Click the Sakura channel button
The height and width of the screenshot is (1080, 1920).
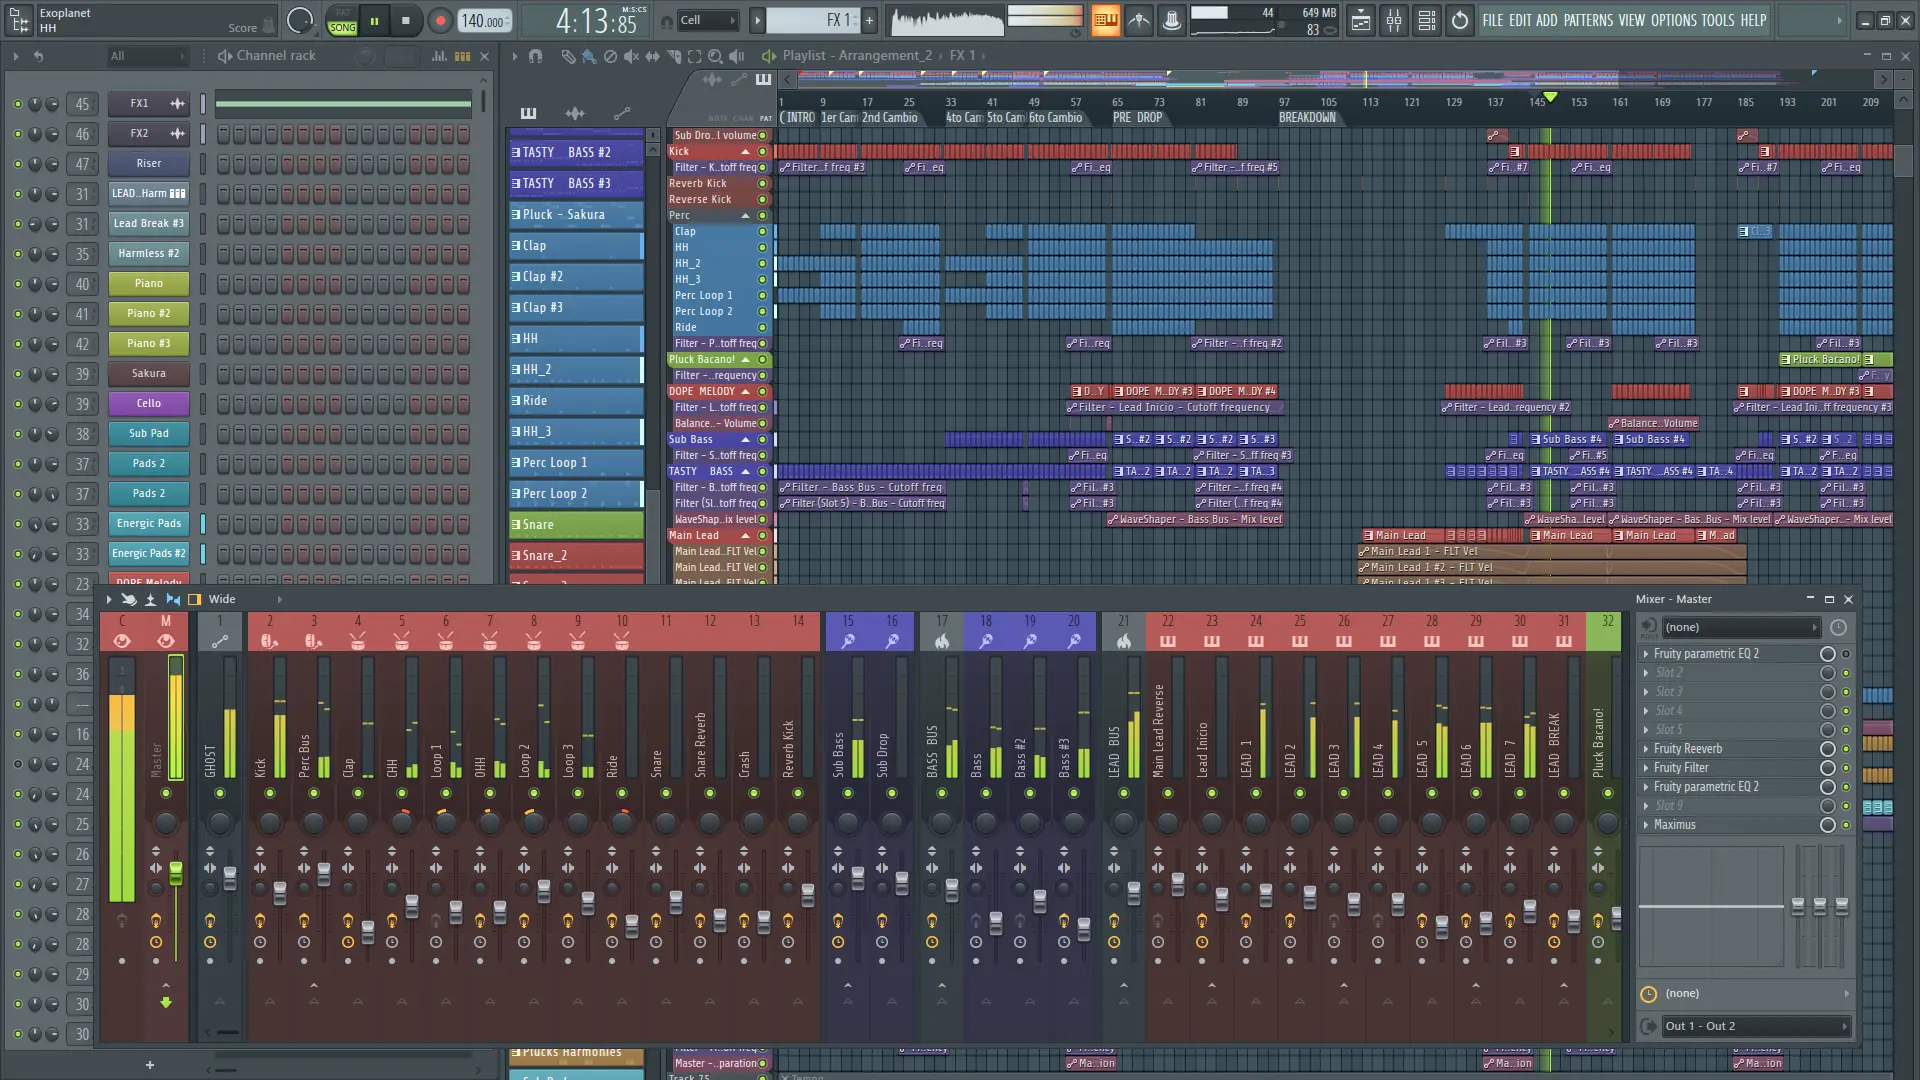[148, 374]
